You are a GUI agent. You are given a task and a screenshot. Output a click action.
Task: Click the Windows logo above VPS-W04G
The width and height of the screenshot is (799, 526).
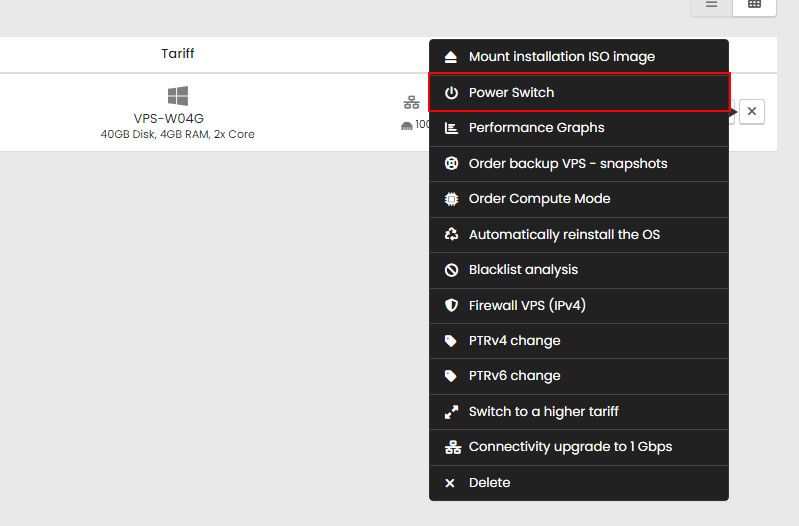[178, 96]
